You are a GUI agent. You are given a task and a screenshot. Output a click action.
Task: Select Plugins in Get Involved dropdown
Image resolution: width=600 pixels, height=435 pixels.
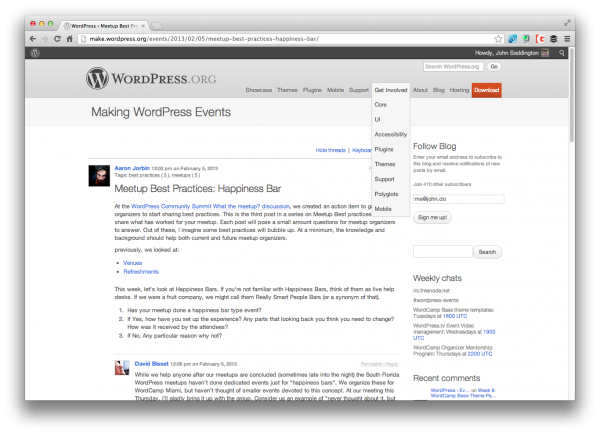tap(384, 149)
